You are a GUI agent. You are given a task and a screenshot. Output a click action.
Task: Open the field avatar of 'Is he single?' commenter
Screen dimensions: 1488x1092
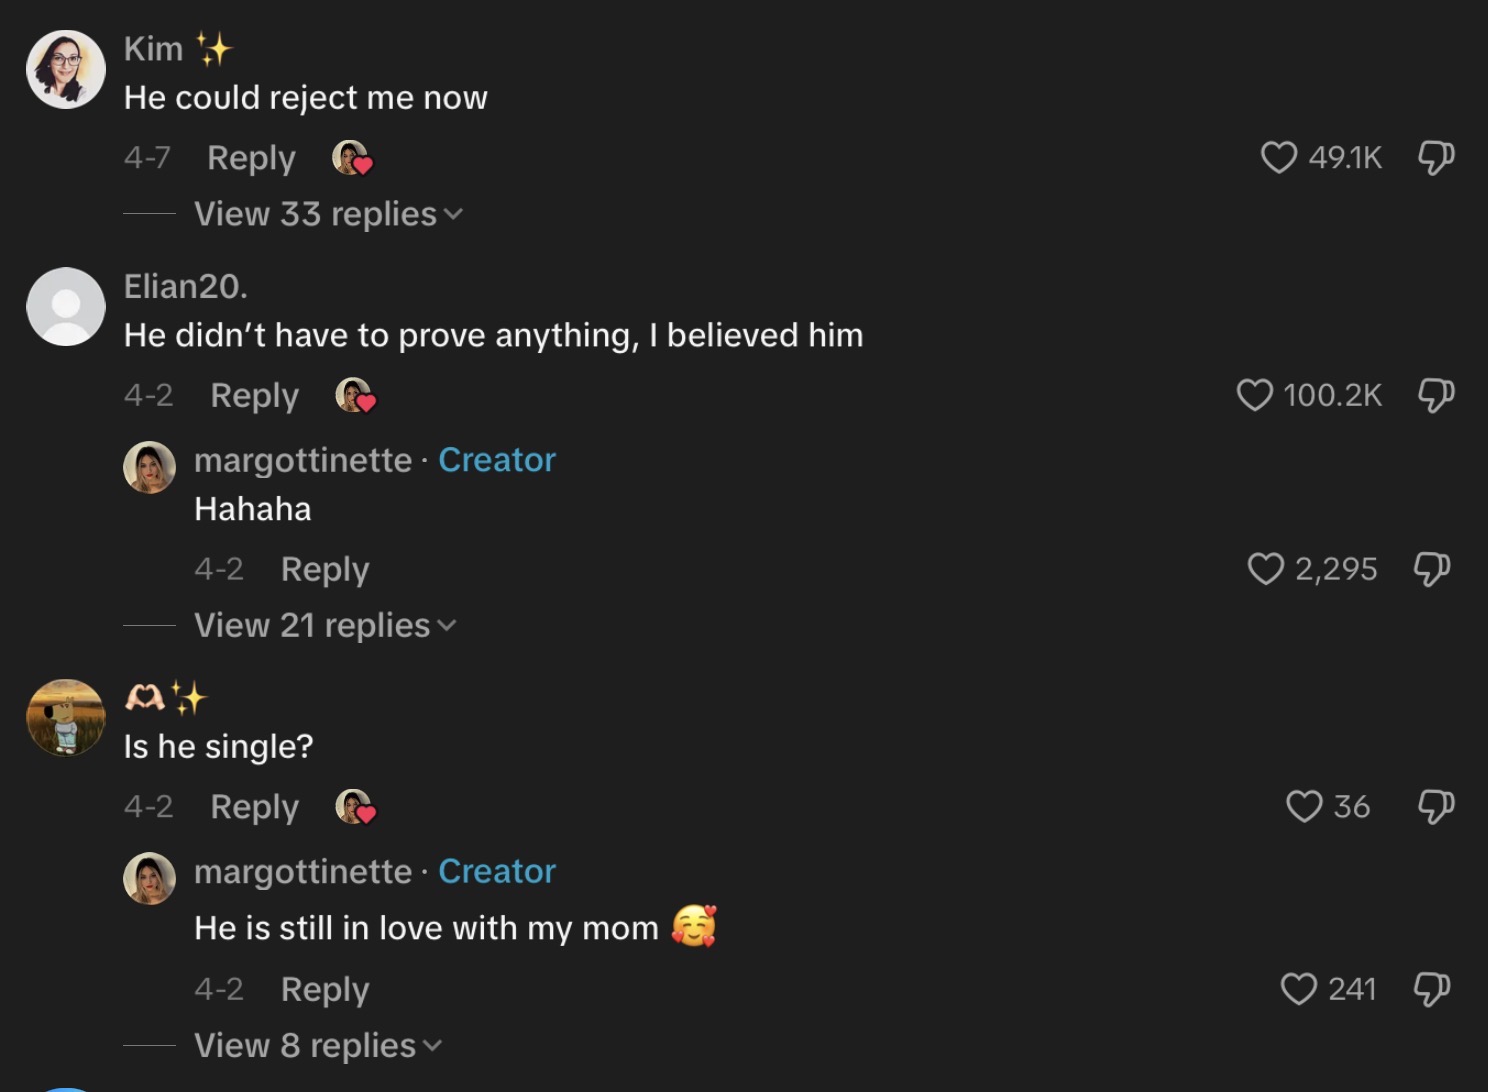pos(66,718)
